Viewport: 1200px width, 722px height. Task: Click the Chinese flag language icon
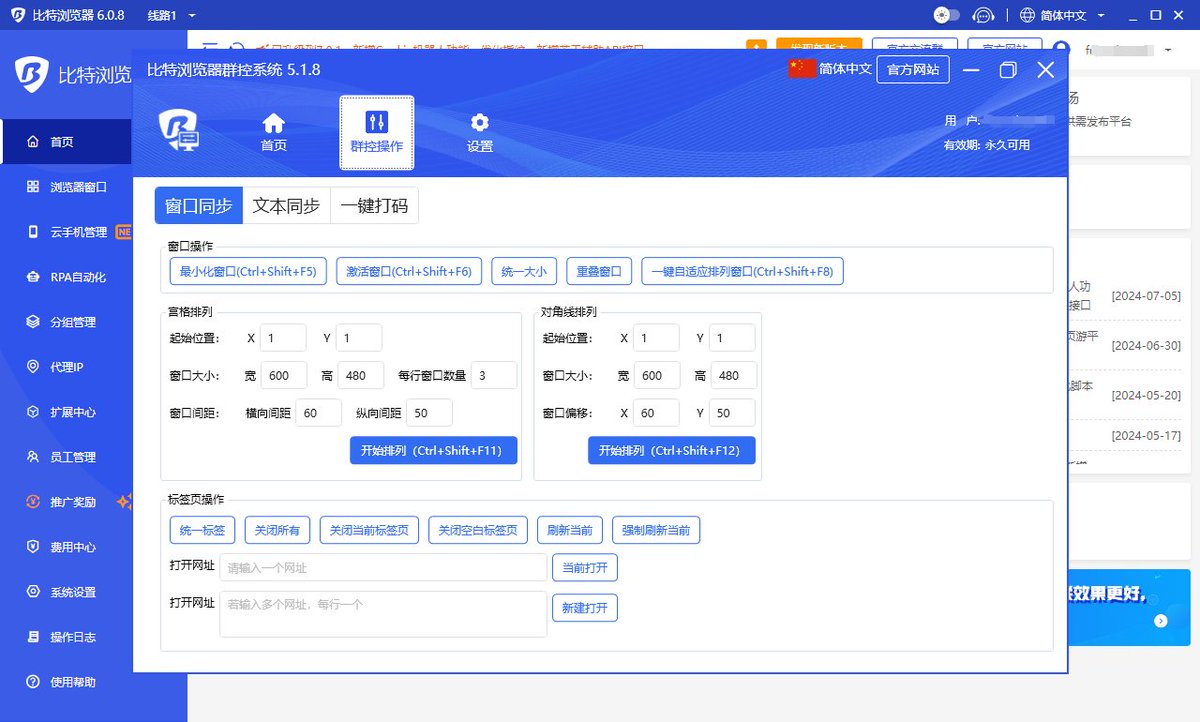(x=802, y=69)
